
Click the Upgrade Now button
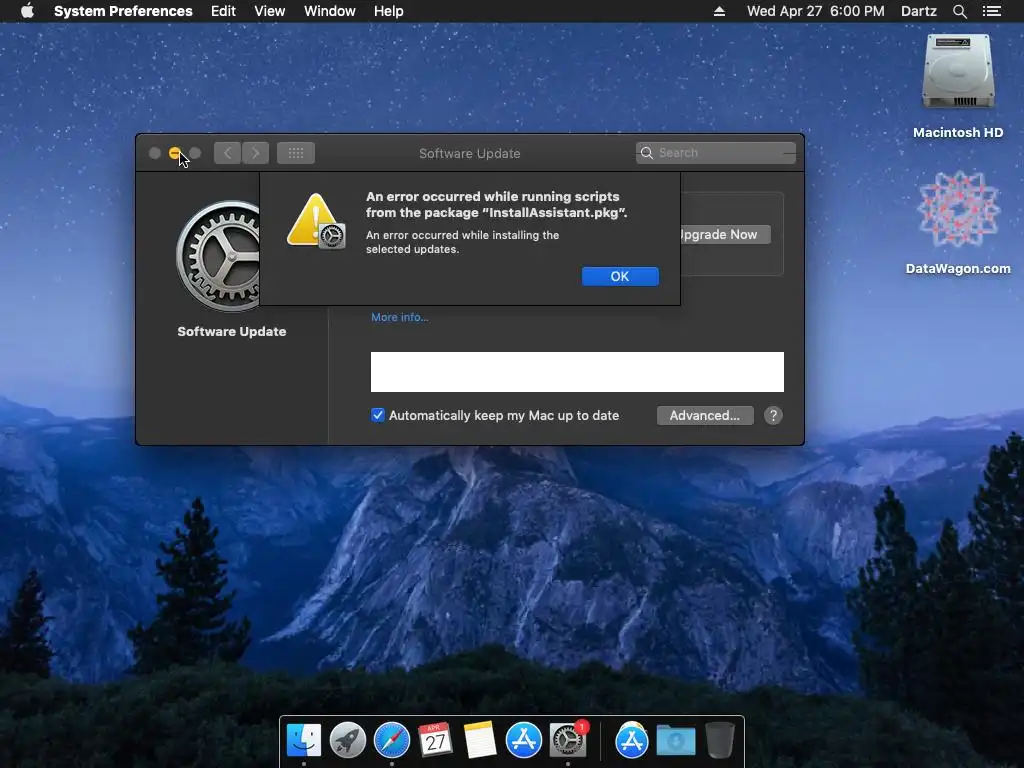tap(726, 234)
